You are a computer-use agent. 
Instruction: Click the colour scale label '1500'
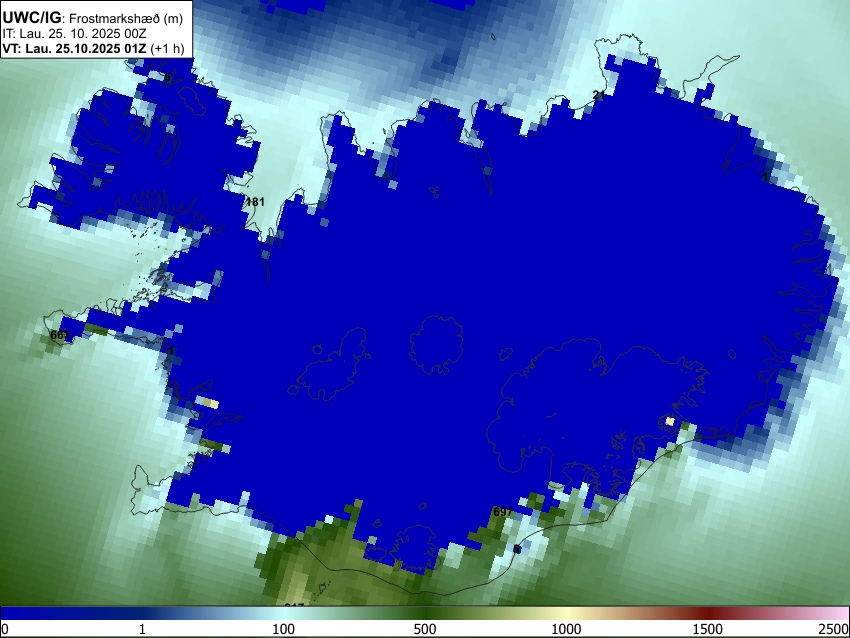coord(708,629)
